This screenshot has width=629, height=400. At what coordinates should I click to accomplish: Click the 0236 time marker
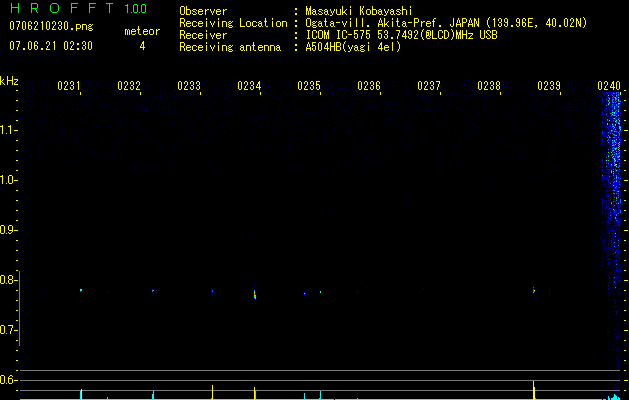pos(369,85)
